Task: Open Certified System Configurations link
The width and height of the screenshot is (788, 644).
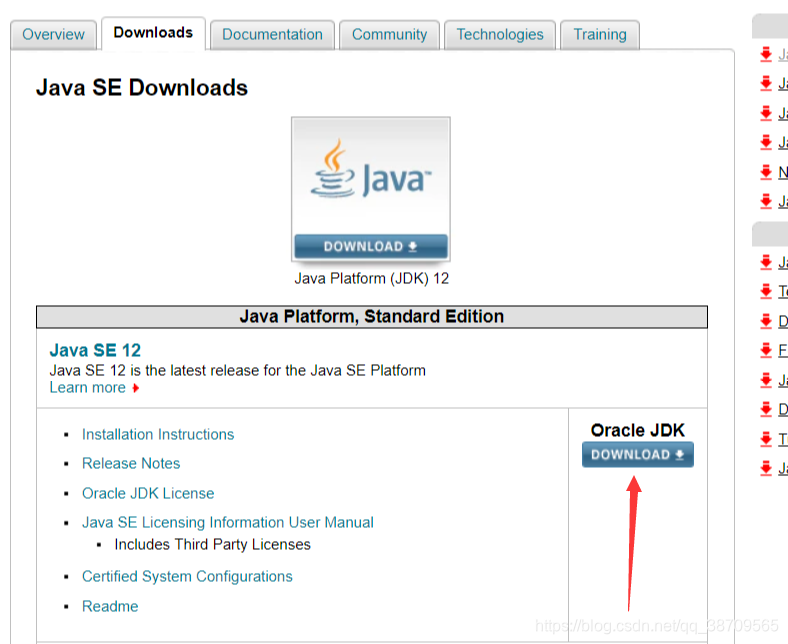Action: pyautogui.click(x=187, y=576)
